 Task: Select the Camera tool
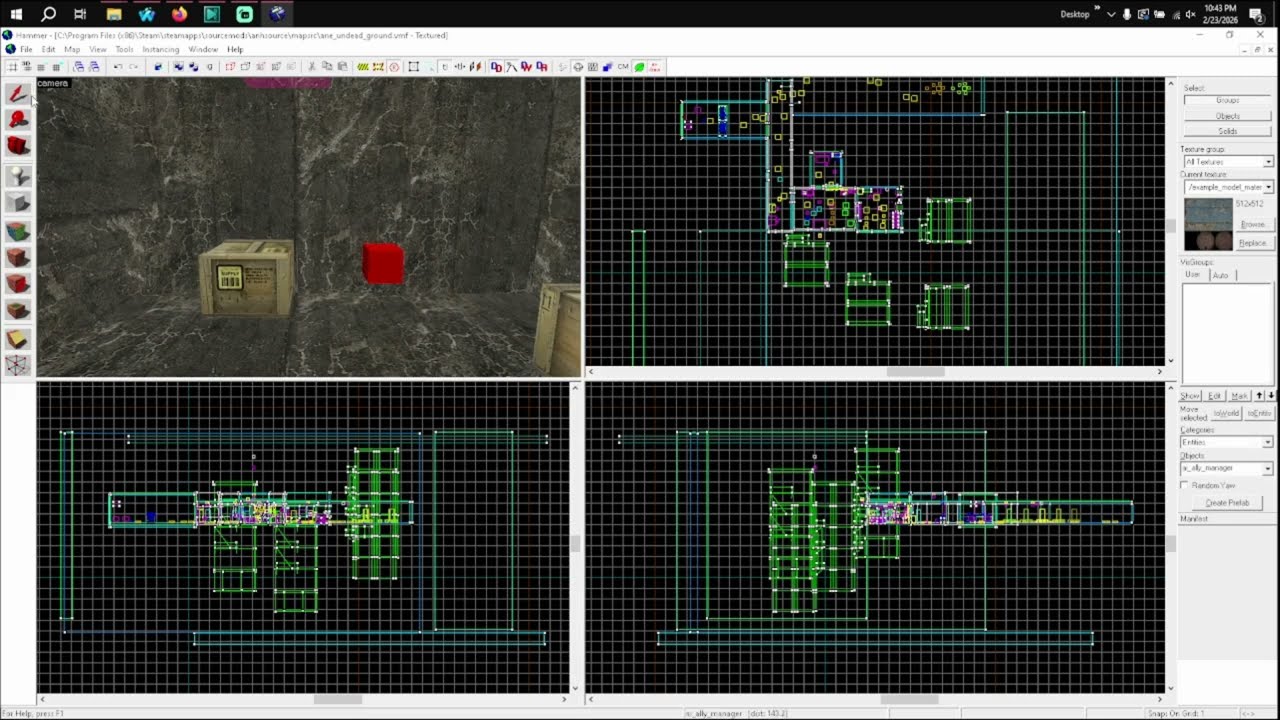tap(17, 146)
